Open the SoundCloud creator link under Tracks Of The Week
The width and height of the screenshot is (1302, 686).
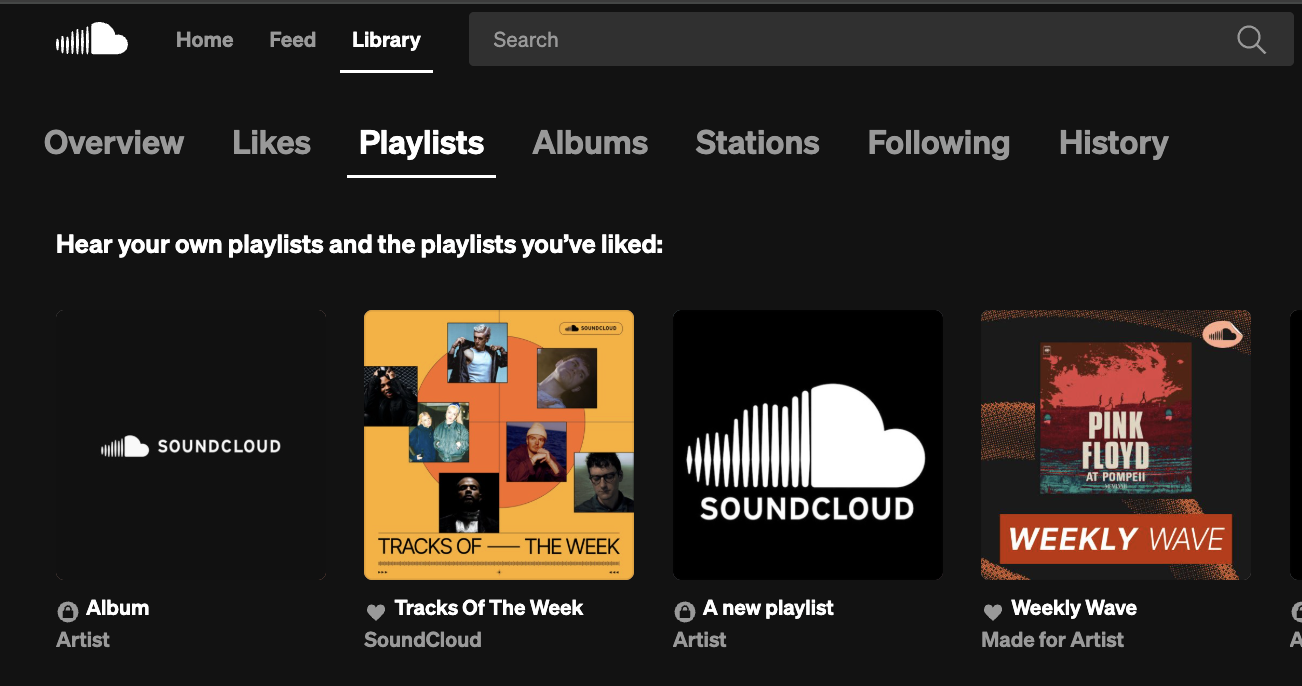[422, 640]
